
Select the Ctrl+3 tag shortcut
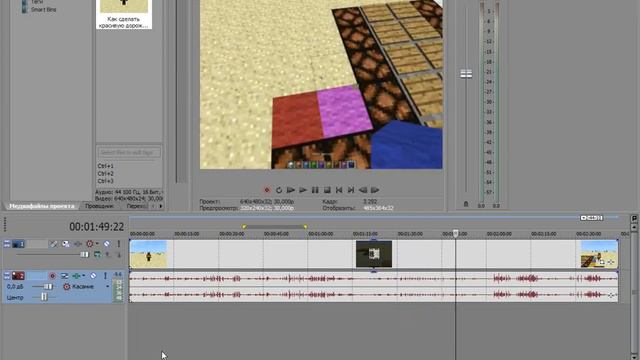coord(106,181)
